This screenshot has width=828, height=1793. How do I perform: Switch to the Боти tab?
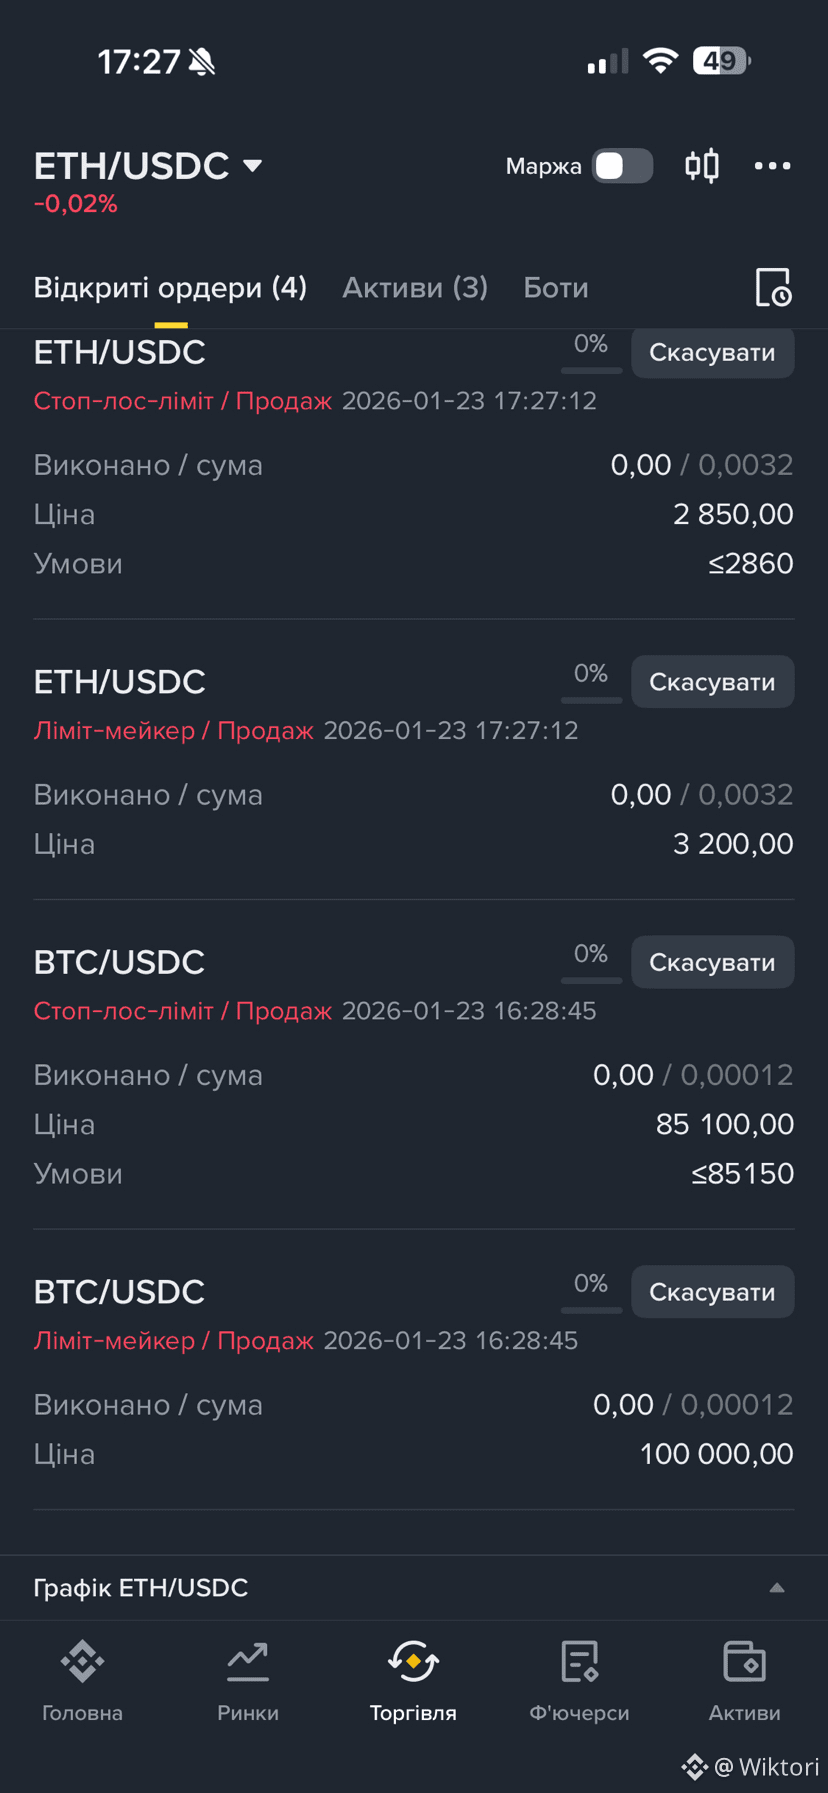click(556, 288)
